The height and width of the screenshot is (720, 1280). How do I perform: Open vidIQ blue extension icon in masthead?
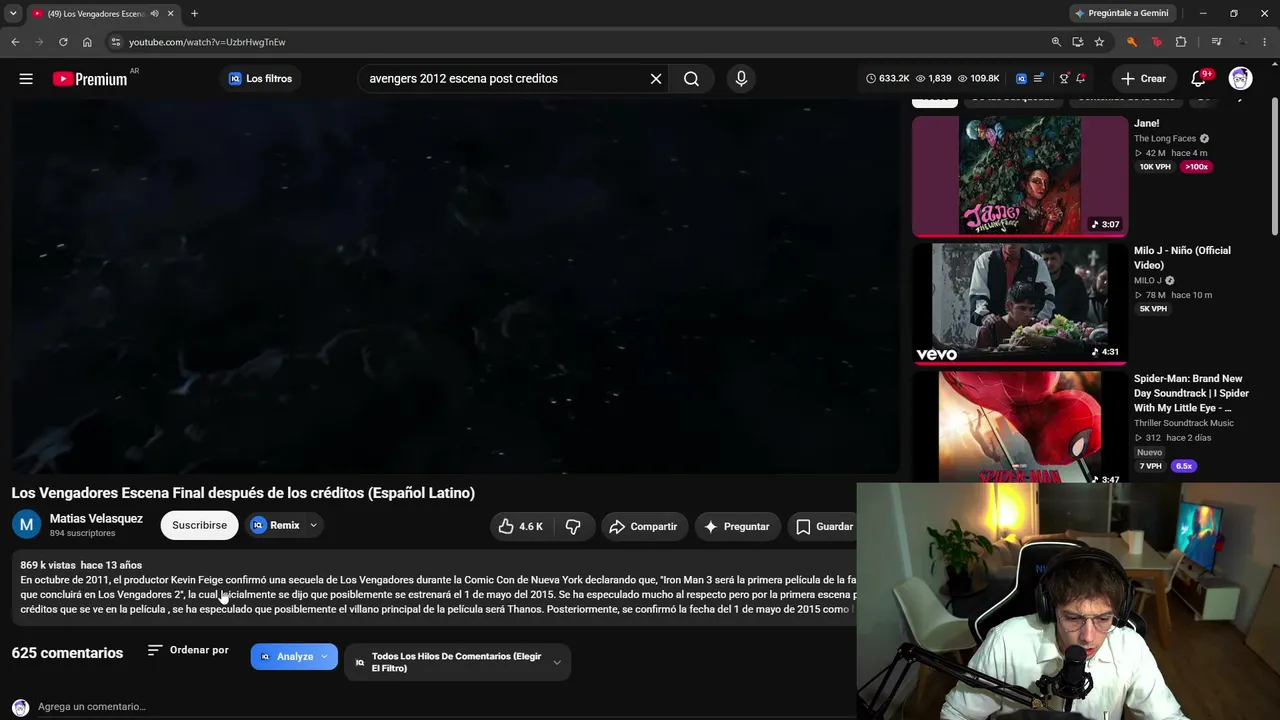tap(1021, 78)
